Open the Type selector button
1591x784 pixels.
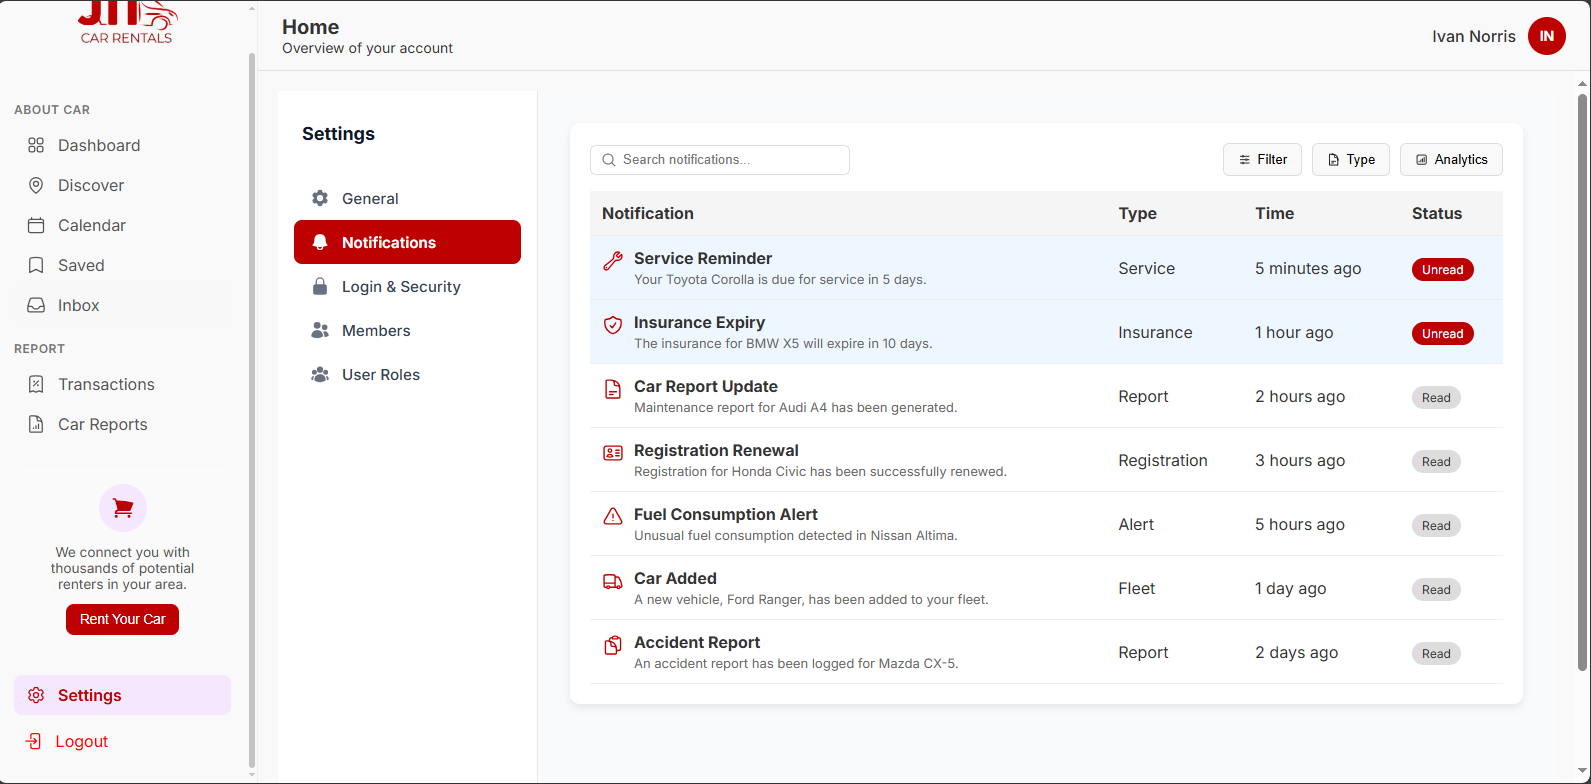pos(1350,159)
